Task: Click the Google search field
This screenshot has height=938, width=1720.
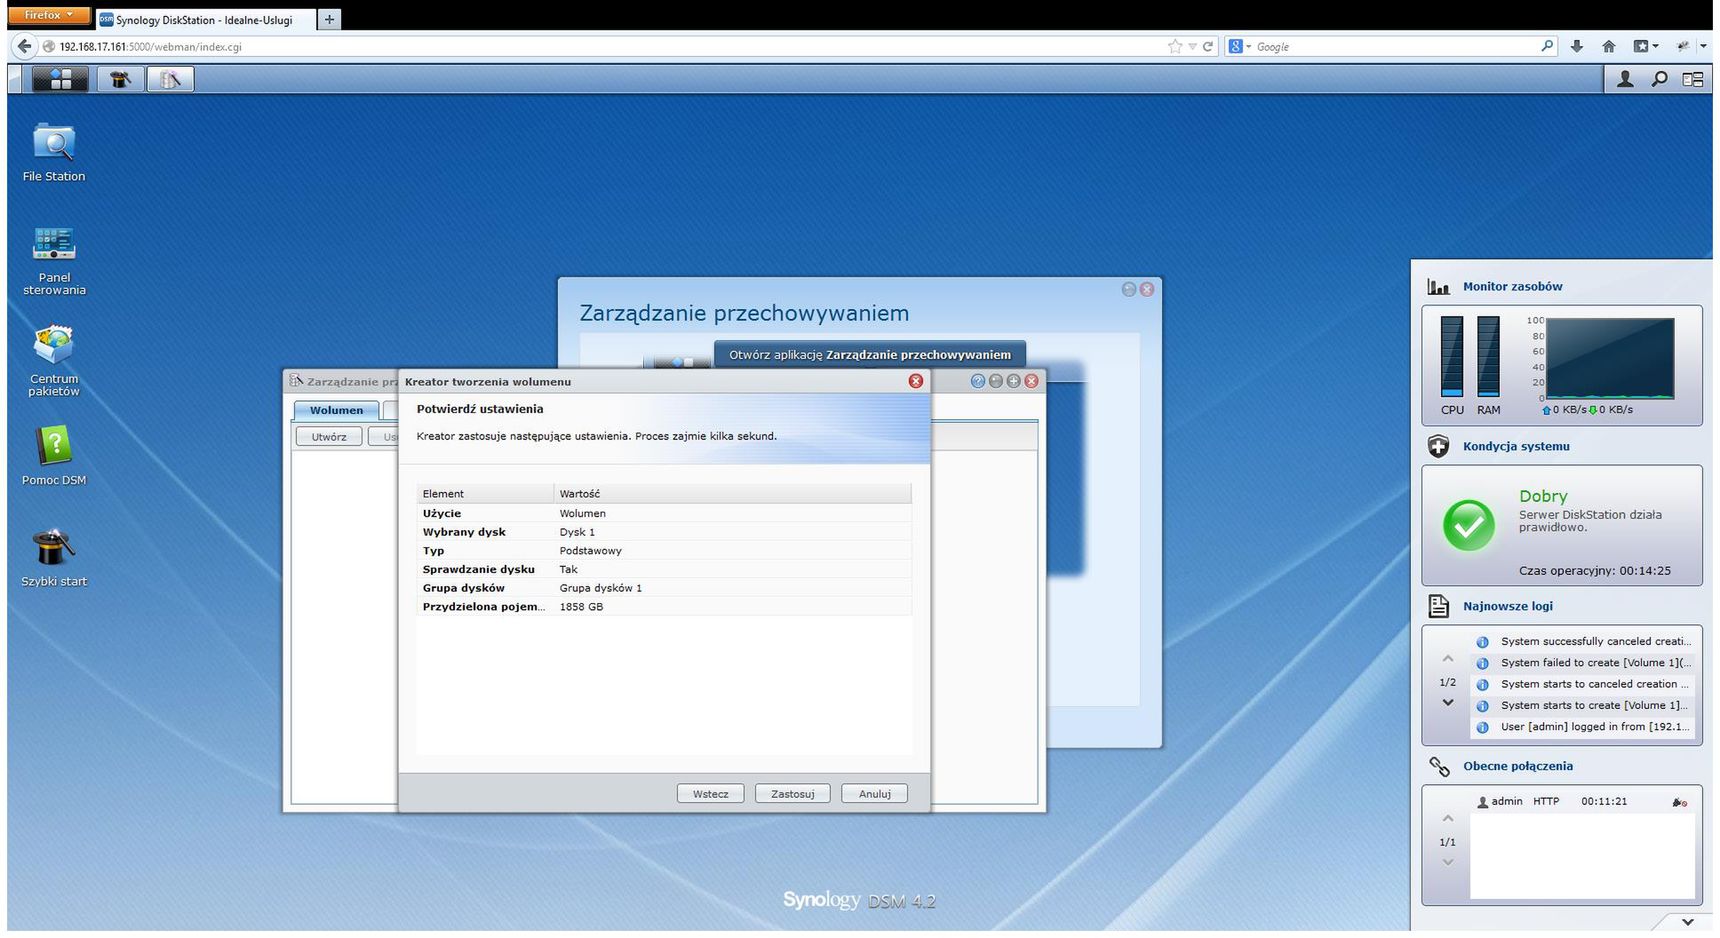Action: click(1396, 46)
